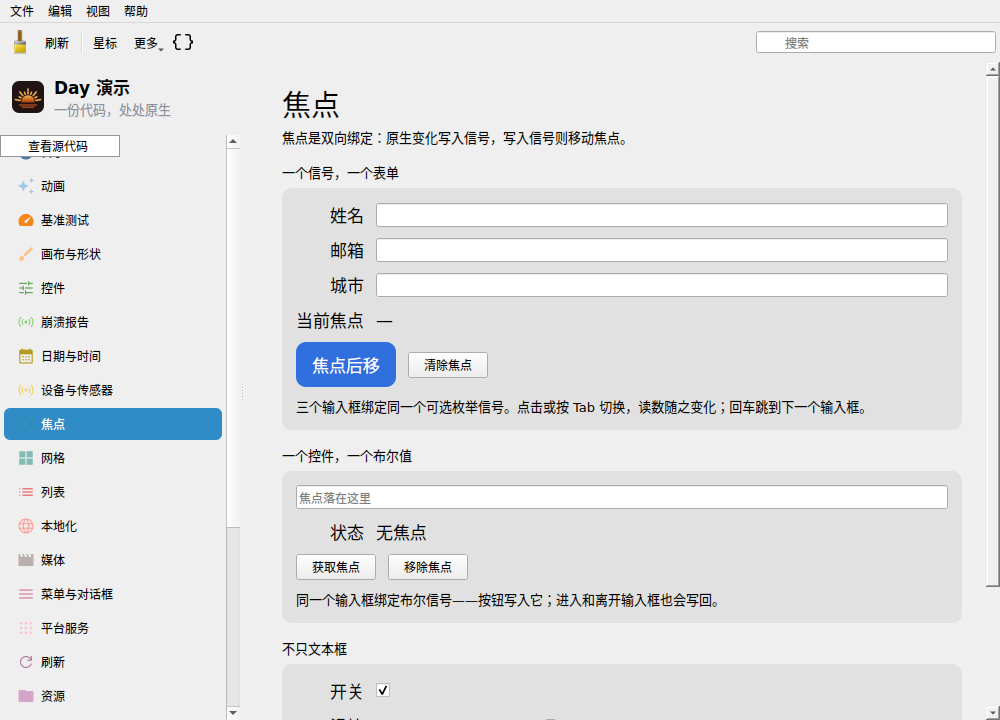The image size is (1000, 720).
Task: Select the 资源 folder icon
Action: [26, 696]
